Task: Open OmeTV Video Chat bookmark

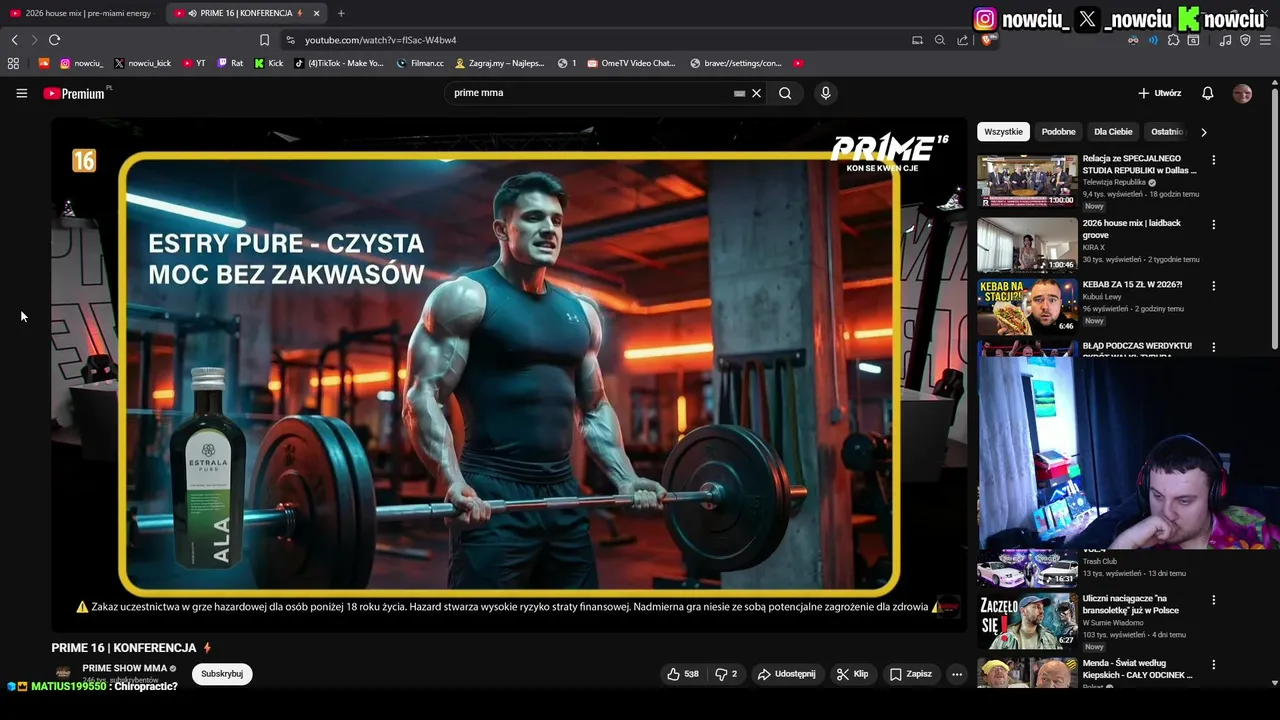Action: 631,63
